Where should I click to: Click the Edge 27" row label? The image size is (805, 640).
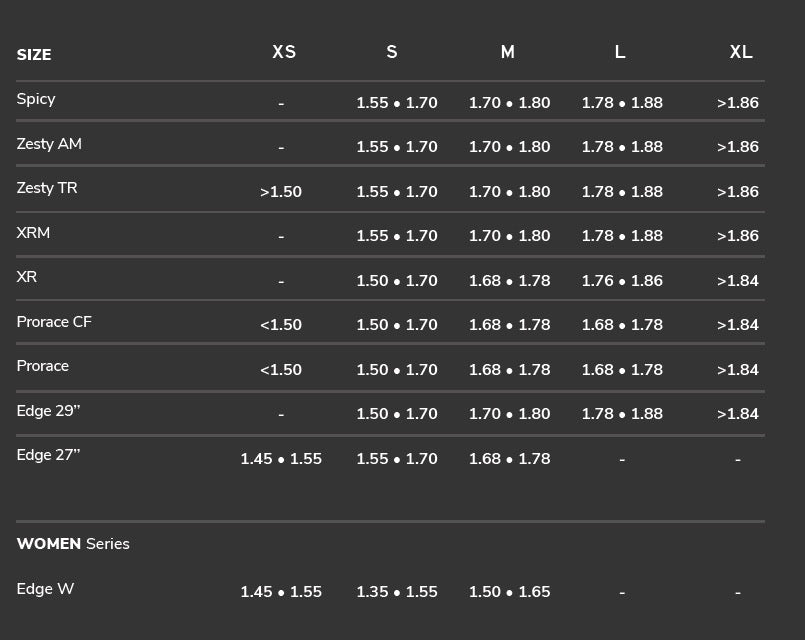48,455
